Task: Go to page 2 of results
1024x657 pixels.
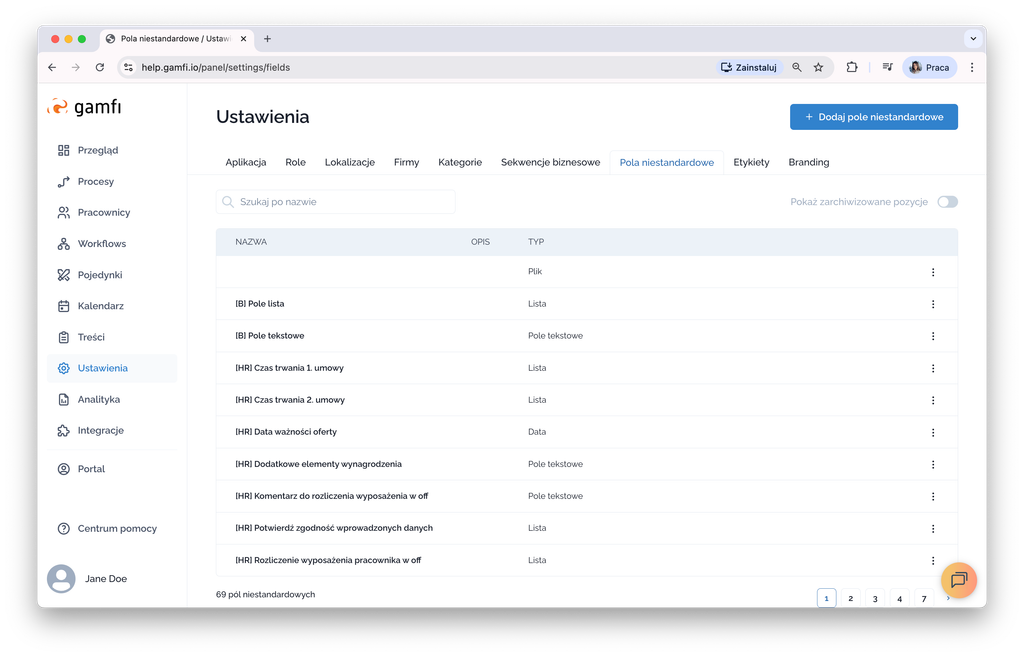Action: (x=850, y=598)
